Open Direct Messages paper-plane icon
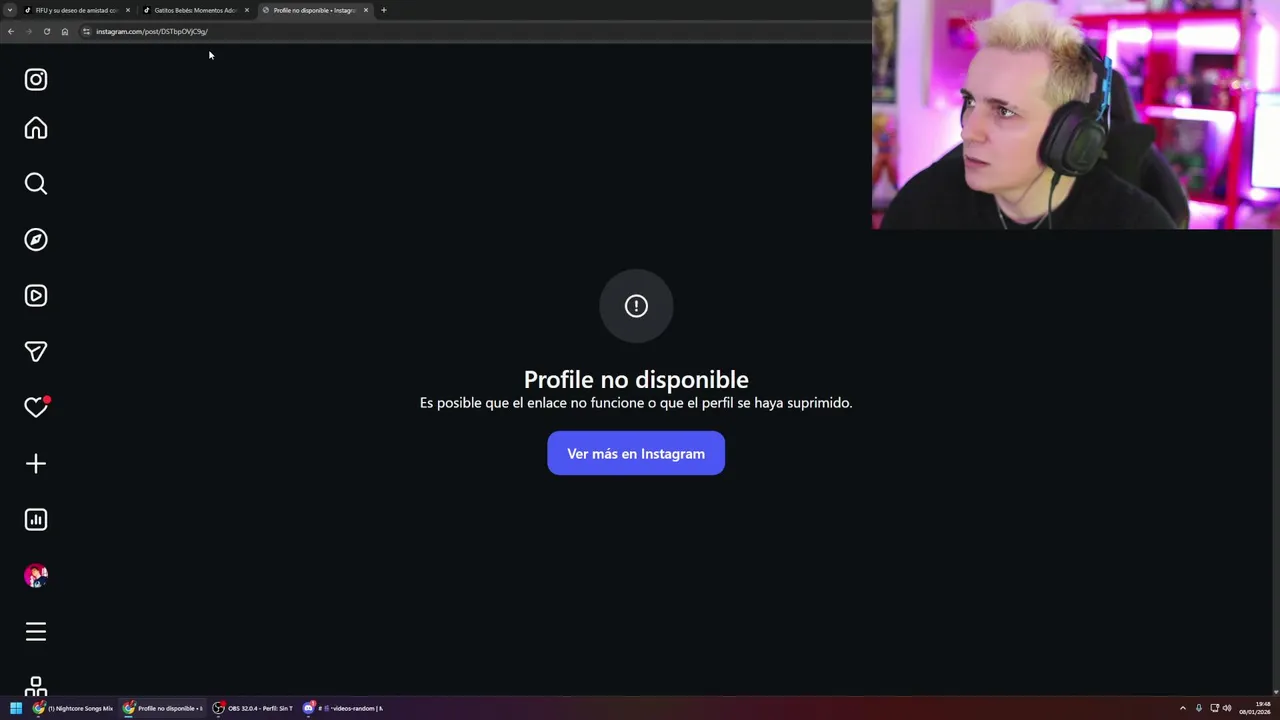Image resolution: width=1280 pixels, height=720 pixels. [x=36, y=351]
